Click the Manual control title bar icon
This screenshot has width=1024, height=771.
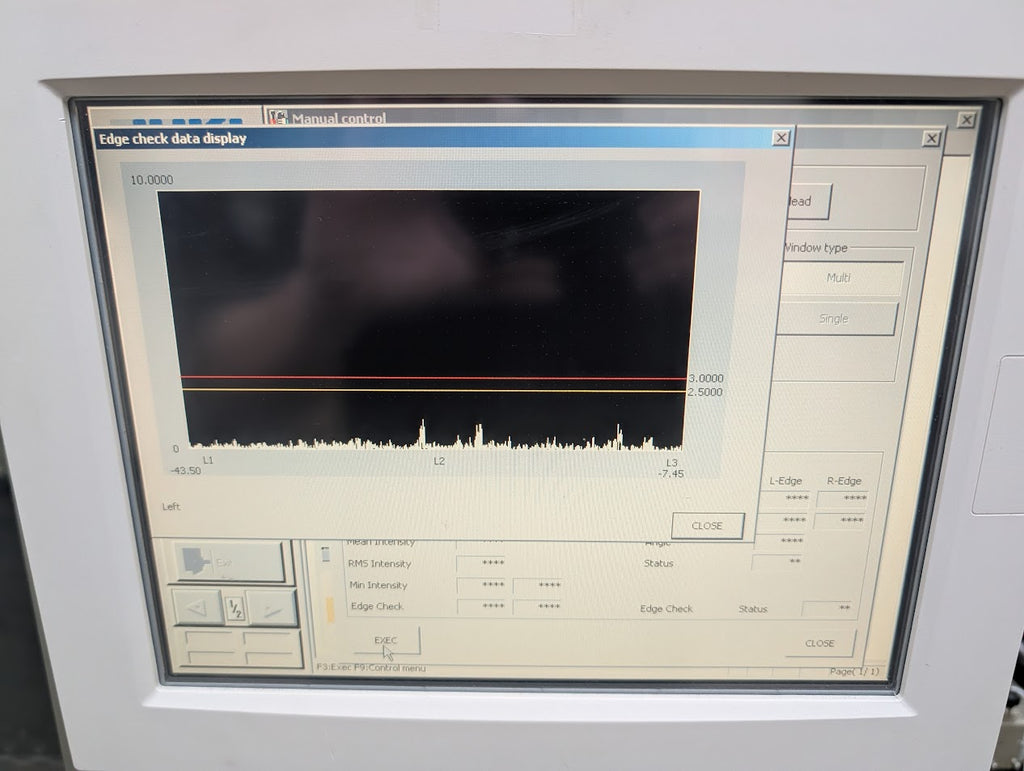278,118
